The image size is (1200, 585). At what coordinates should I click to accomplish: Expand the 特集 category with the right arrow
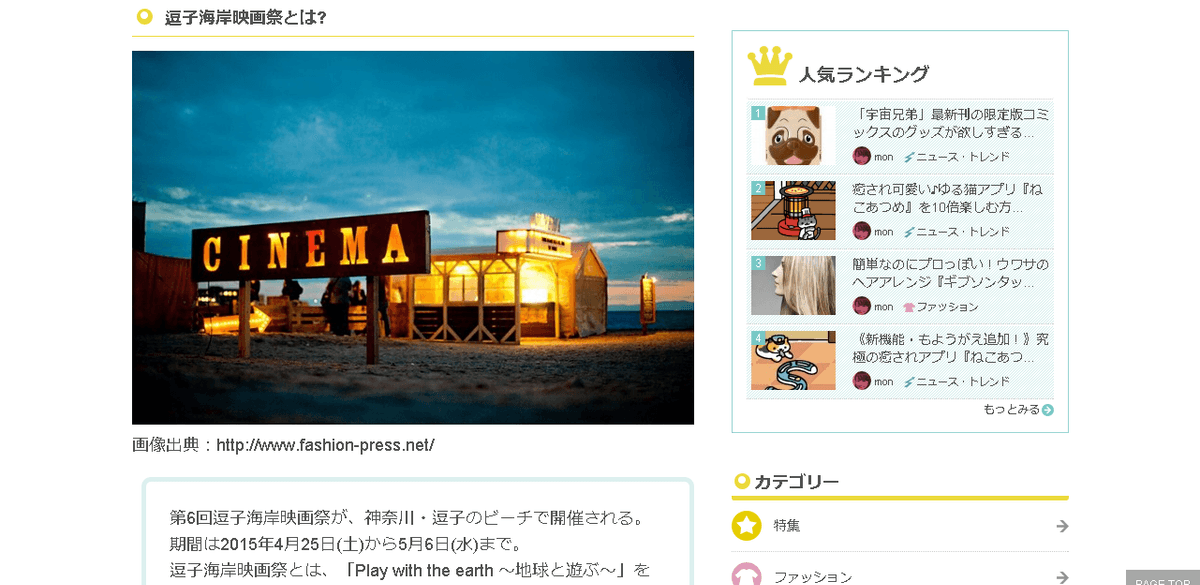(1062, 526)
